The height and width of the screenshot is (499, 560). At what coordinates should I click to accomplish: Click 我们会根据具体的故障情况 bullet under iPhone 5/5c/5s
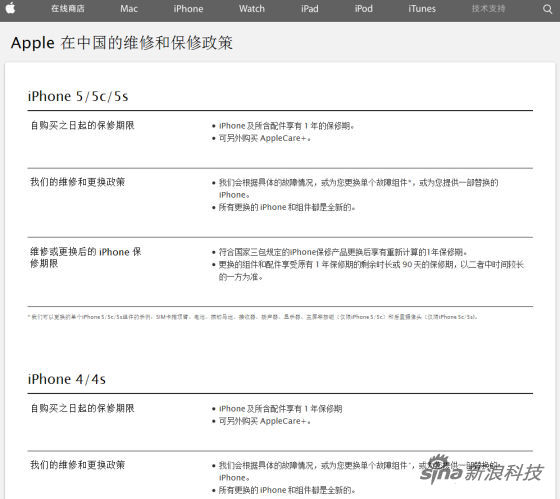(358, 189)
